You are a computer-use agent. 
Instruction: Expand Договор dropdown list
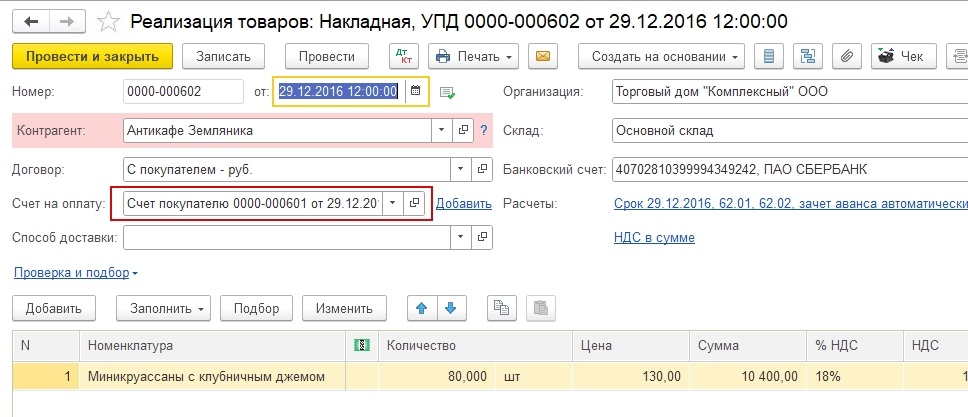coord(461,169)
